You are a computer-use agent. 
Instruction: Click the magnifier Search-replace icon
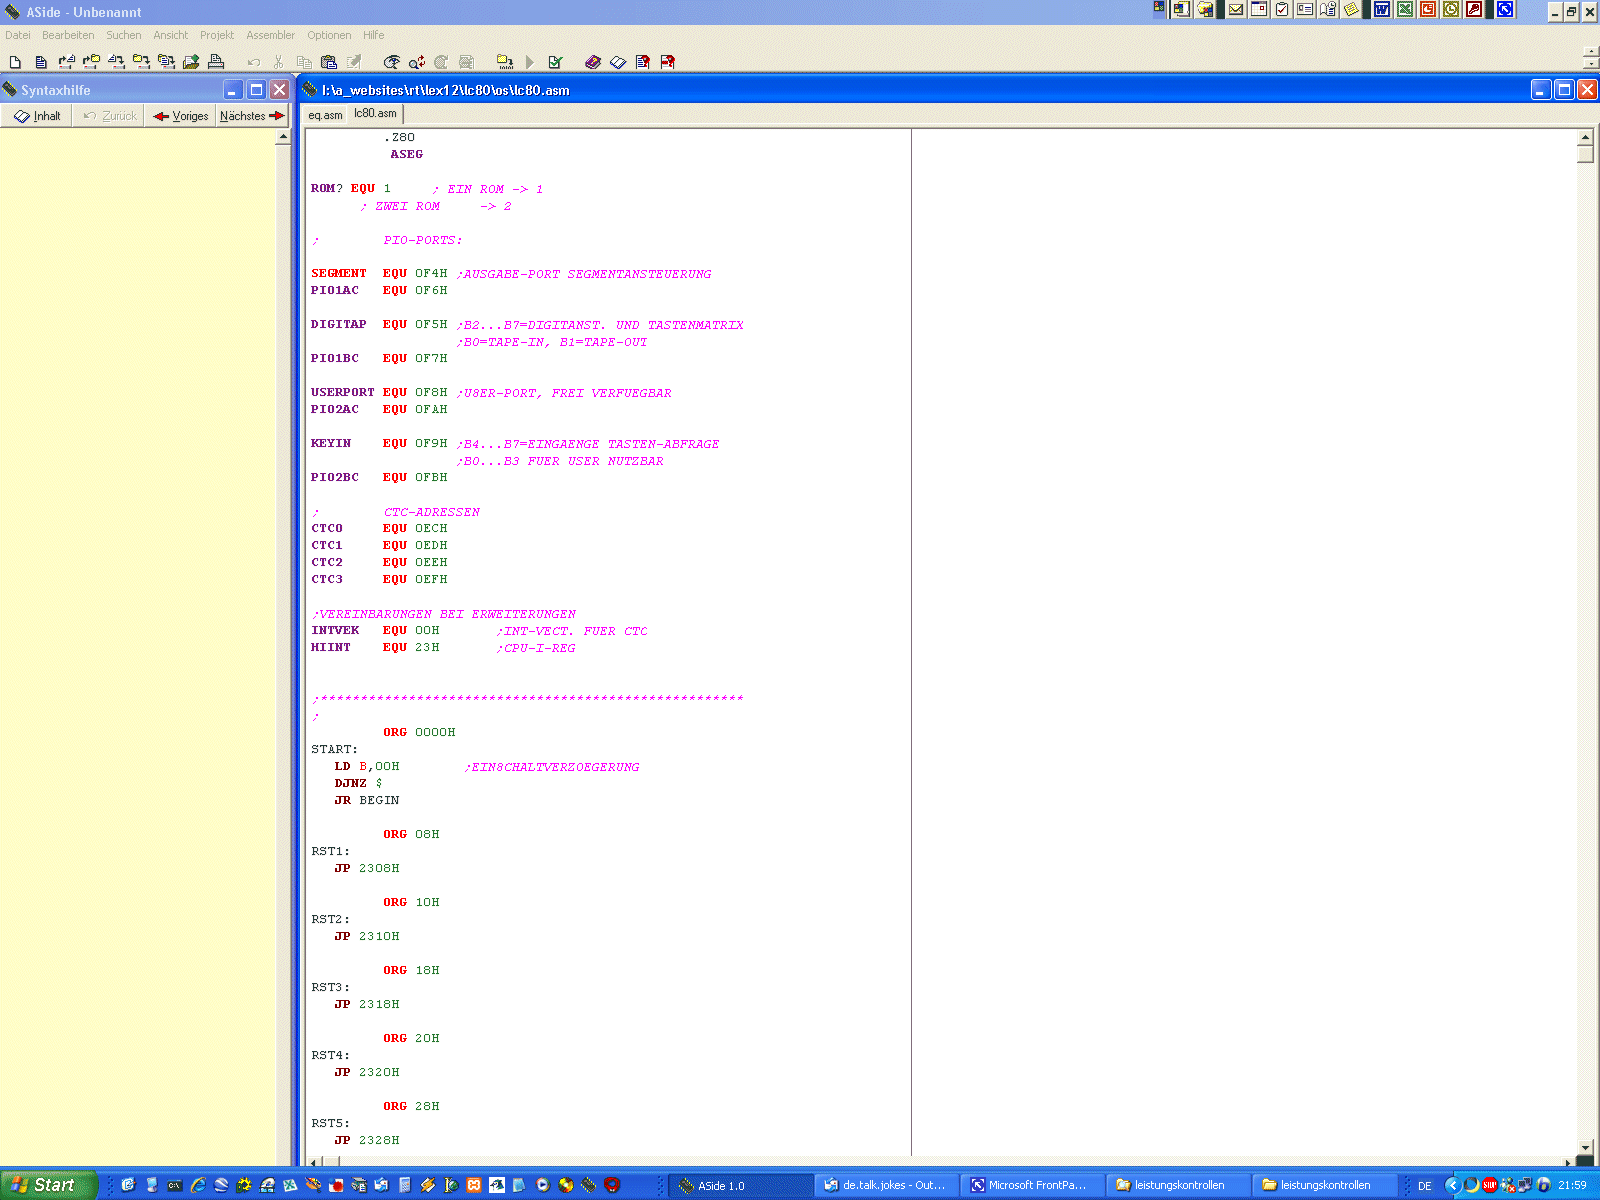(417, 62)
